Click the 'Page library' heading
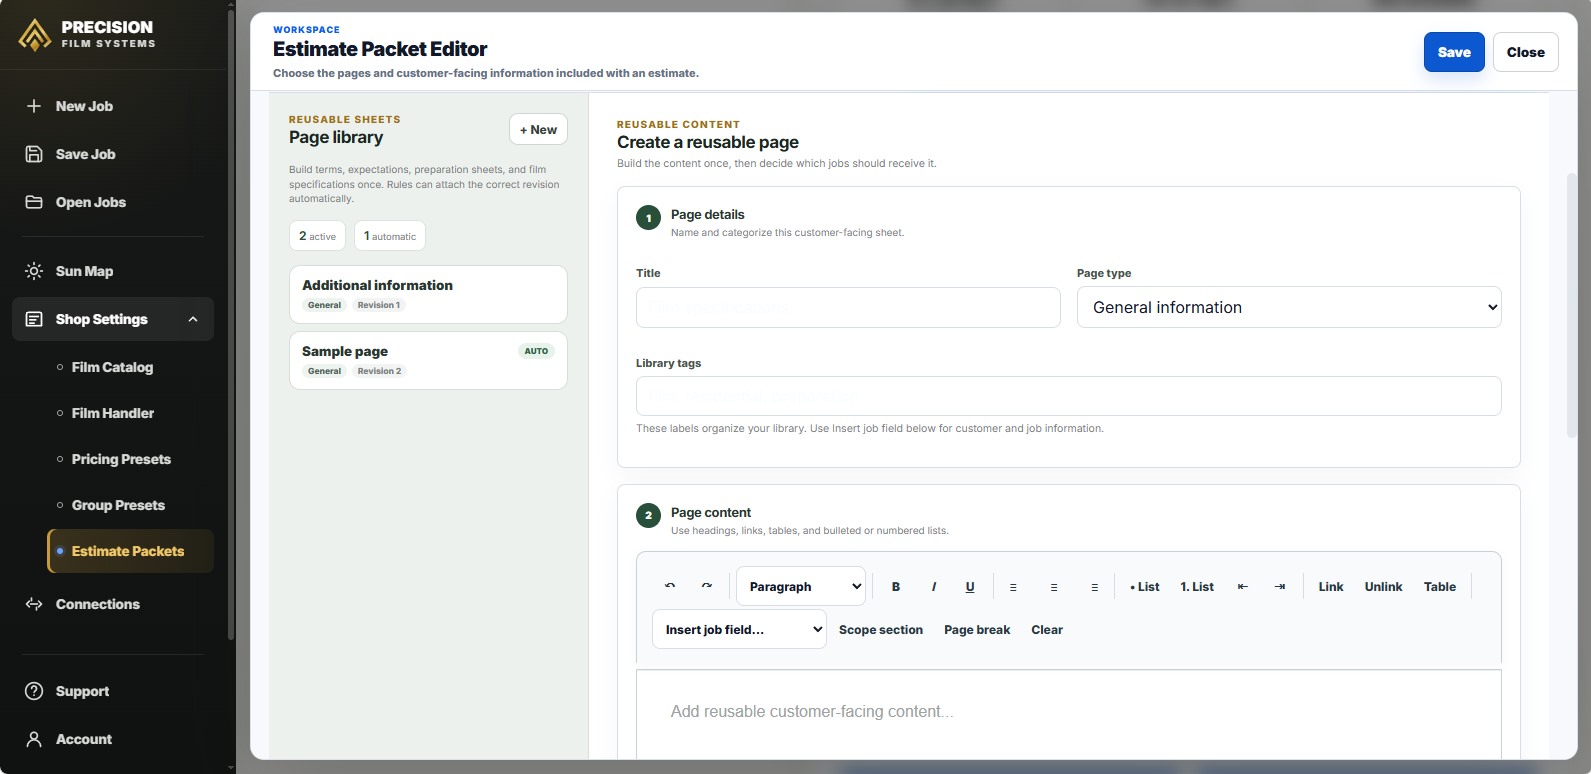Screen dimensions: 1591x774 [x=336, y=137]
